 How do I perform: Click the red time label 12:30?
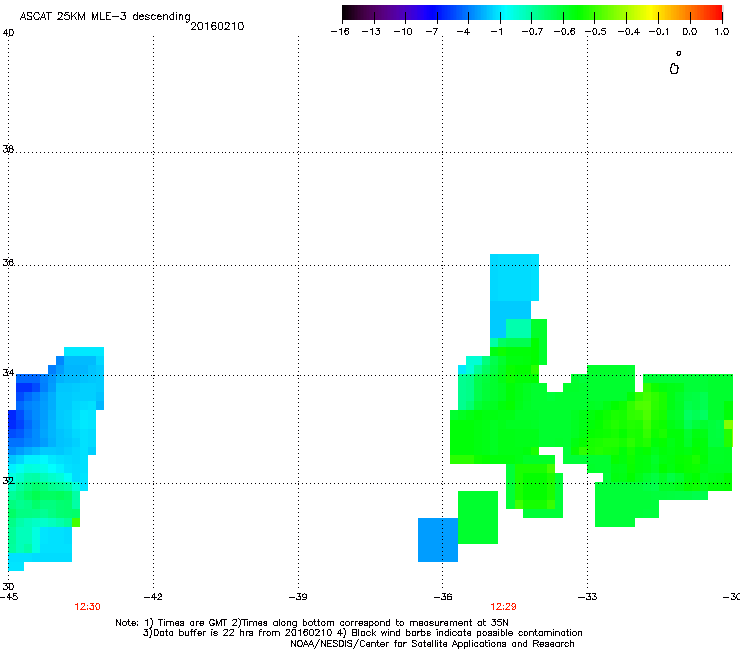point(87,607)
